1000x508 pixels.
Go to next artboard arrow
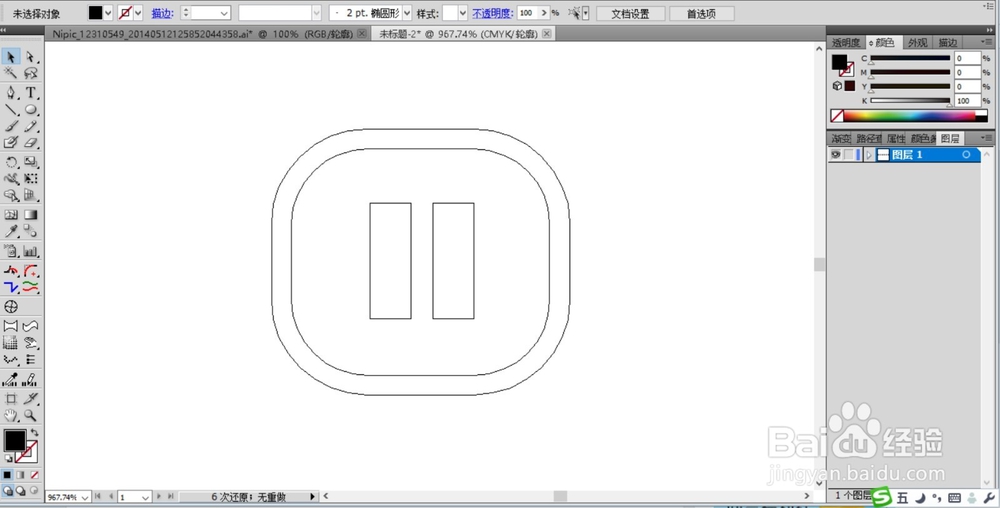(x=159, y=497)
